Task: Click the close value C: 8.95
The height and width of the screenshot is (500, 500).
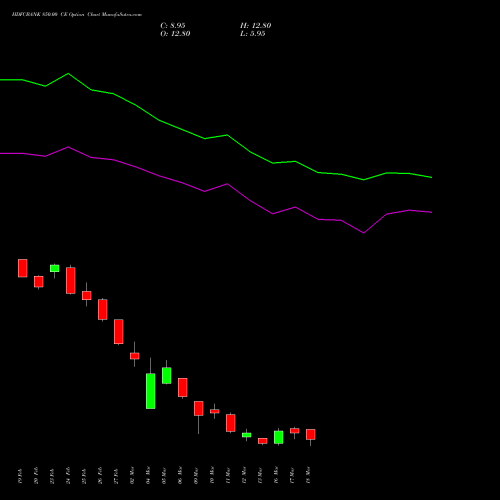Action: 173,26
